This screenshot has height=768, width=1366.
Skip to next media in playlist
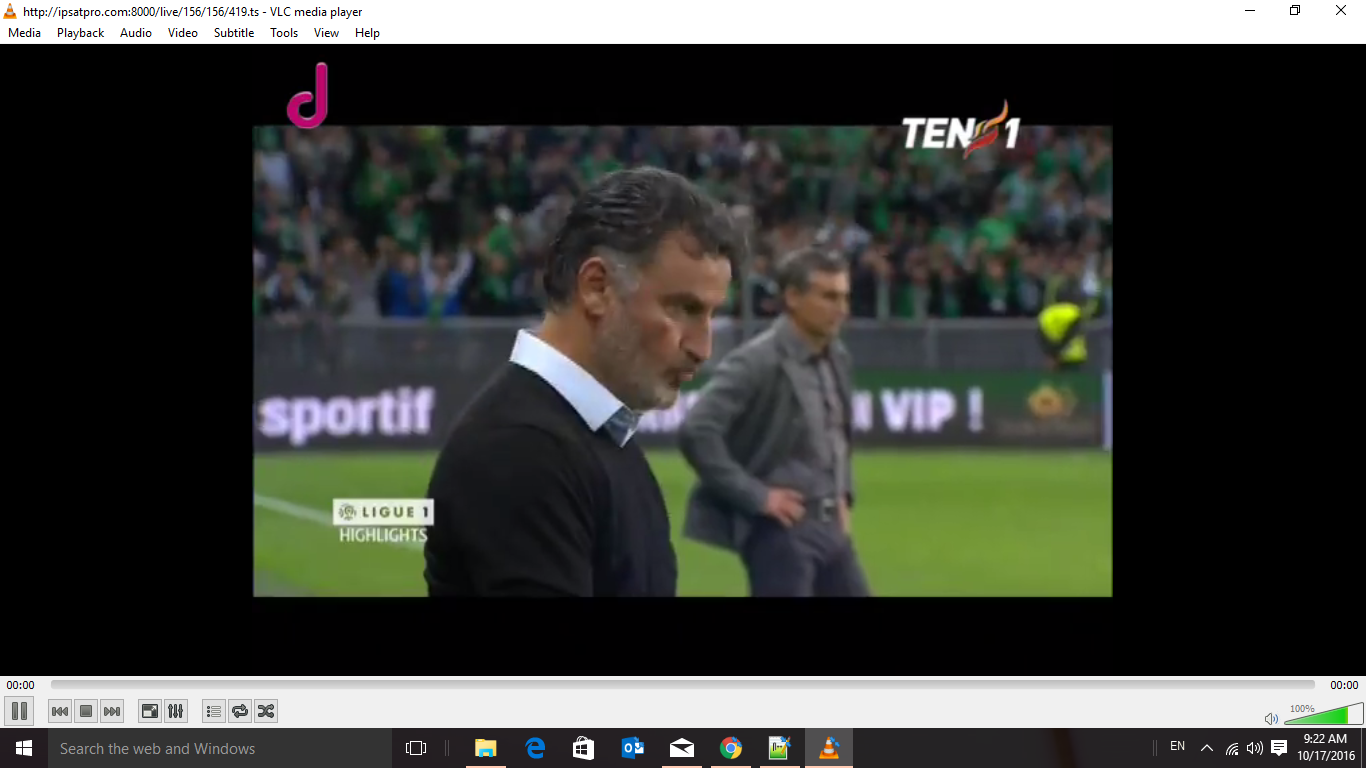coord(112,711)
